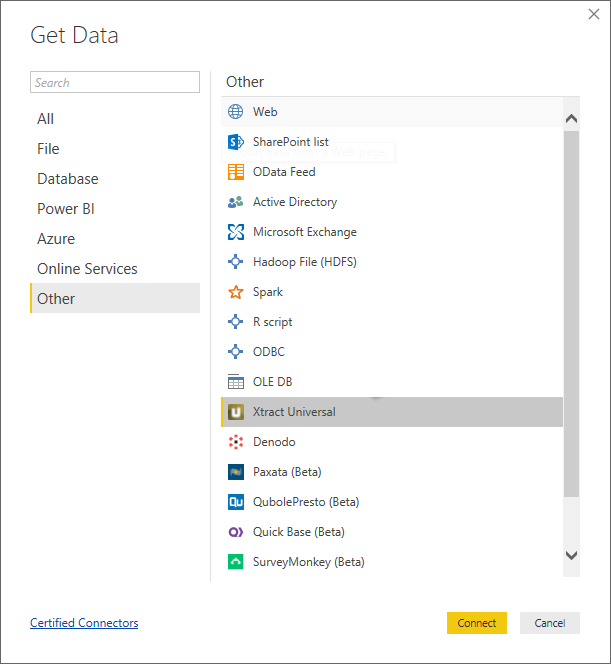Click the Active Directory people icon
Viewport: 611px width, 664px height.
tap(235, 202)
